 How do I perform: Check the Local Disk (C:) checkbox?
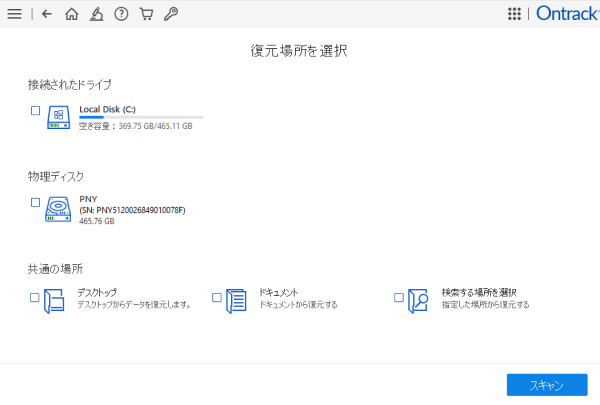(36, 111)
